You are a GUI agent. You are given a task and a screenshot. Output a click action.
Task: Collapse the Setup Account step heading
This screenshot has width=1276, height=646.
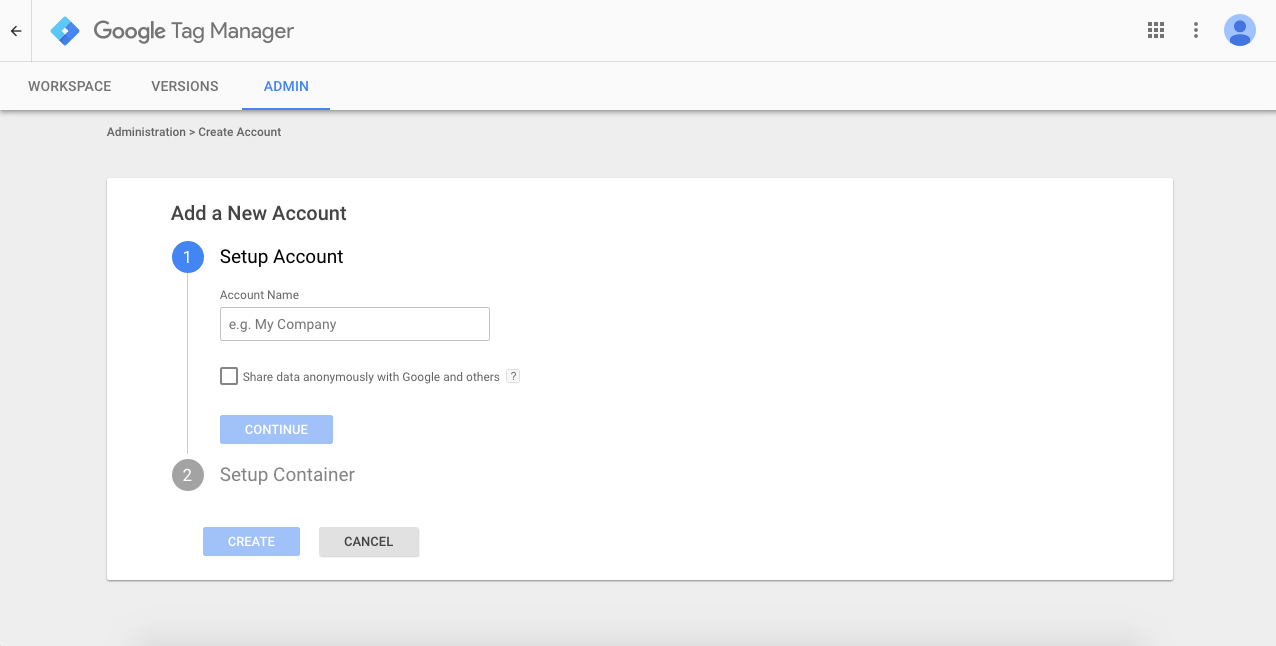[x=281, y=257]
